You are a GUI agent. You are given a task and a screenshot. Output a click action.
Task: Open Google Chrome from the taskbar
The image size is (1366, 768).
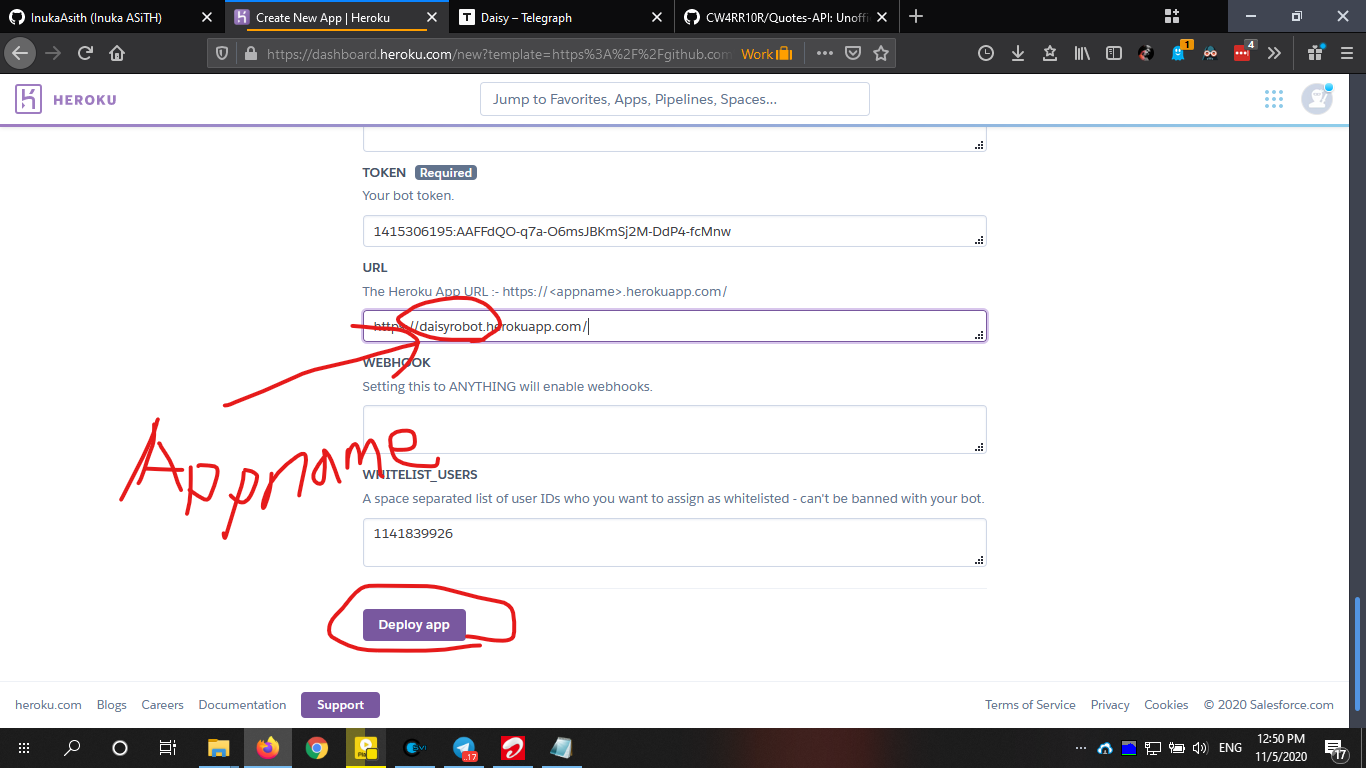[x=317, y=747]
